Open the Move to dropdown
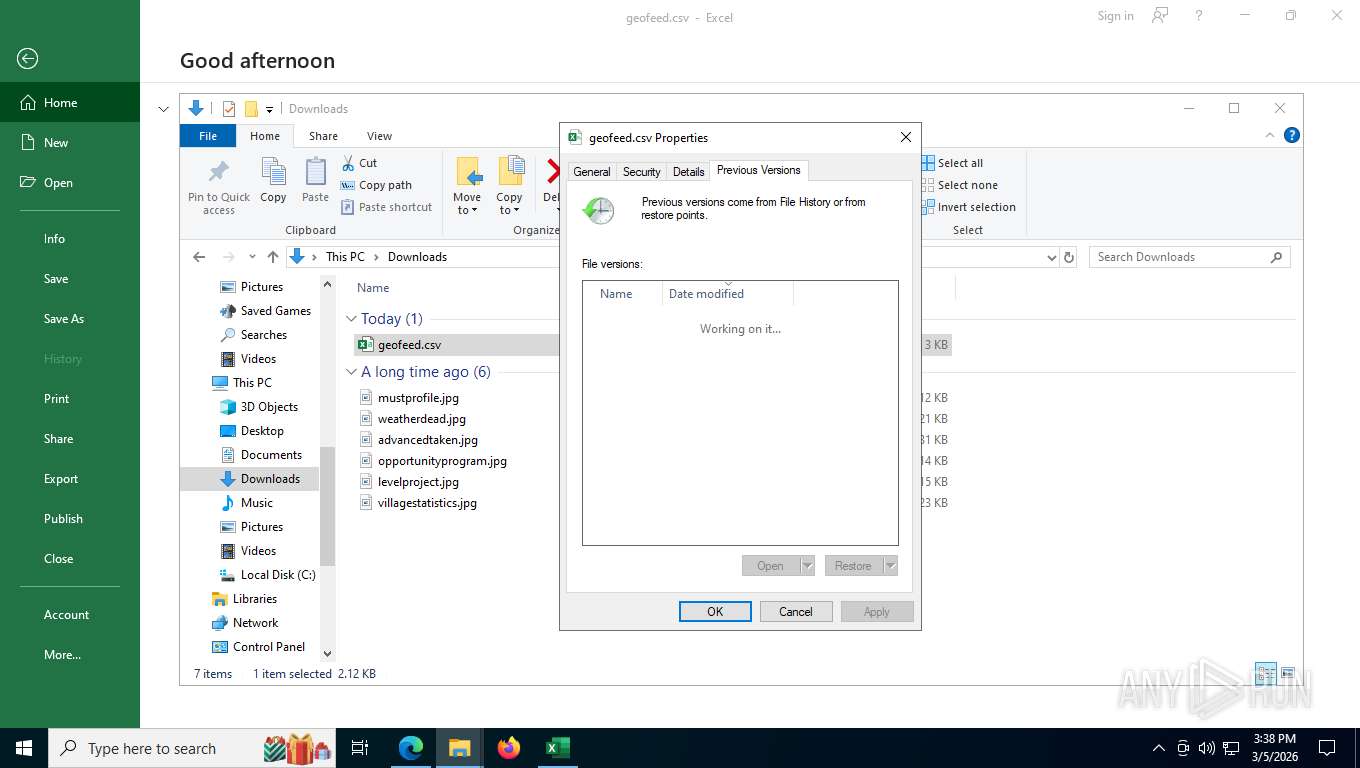Viewport: 1360px width, 768px height. pyautogui.click(x=467, y=186)
